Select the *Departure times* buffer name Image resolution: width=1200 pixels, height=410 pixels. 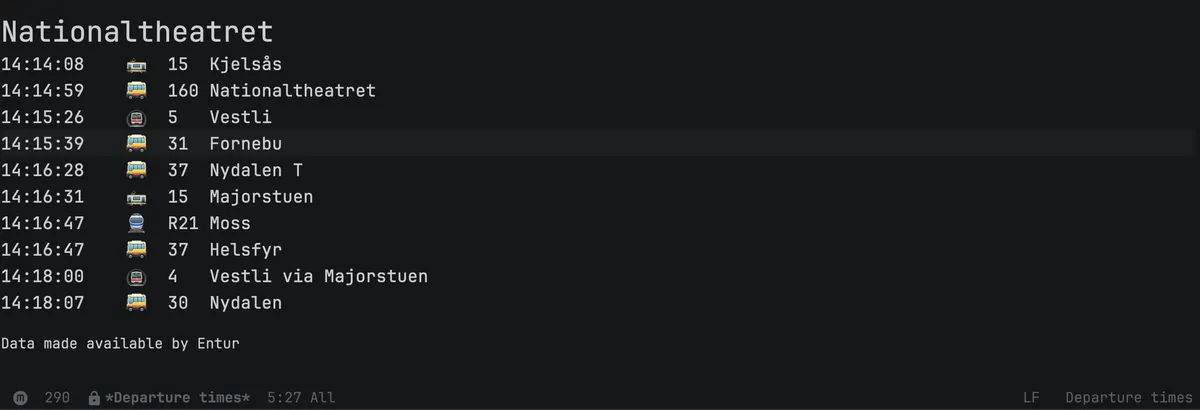point(178,398)
